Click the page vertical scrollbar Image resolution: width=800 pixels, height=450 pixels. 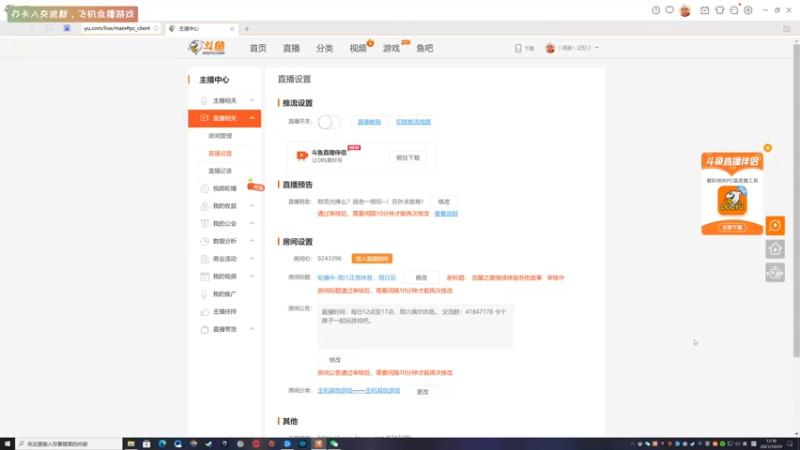796,202
